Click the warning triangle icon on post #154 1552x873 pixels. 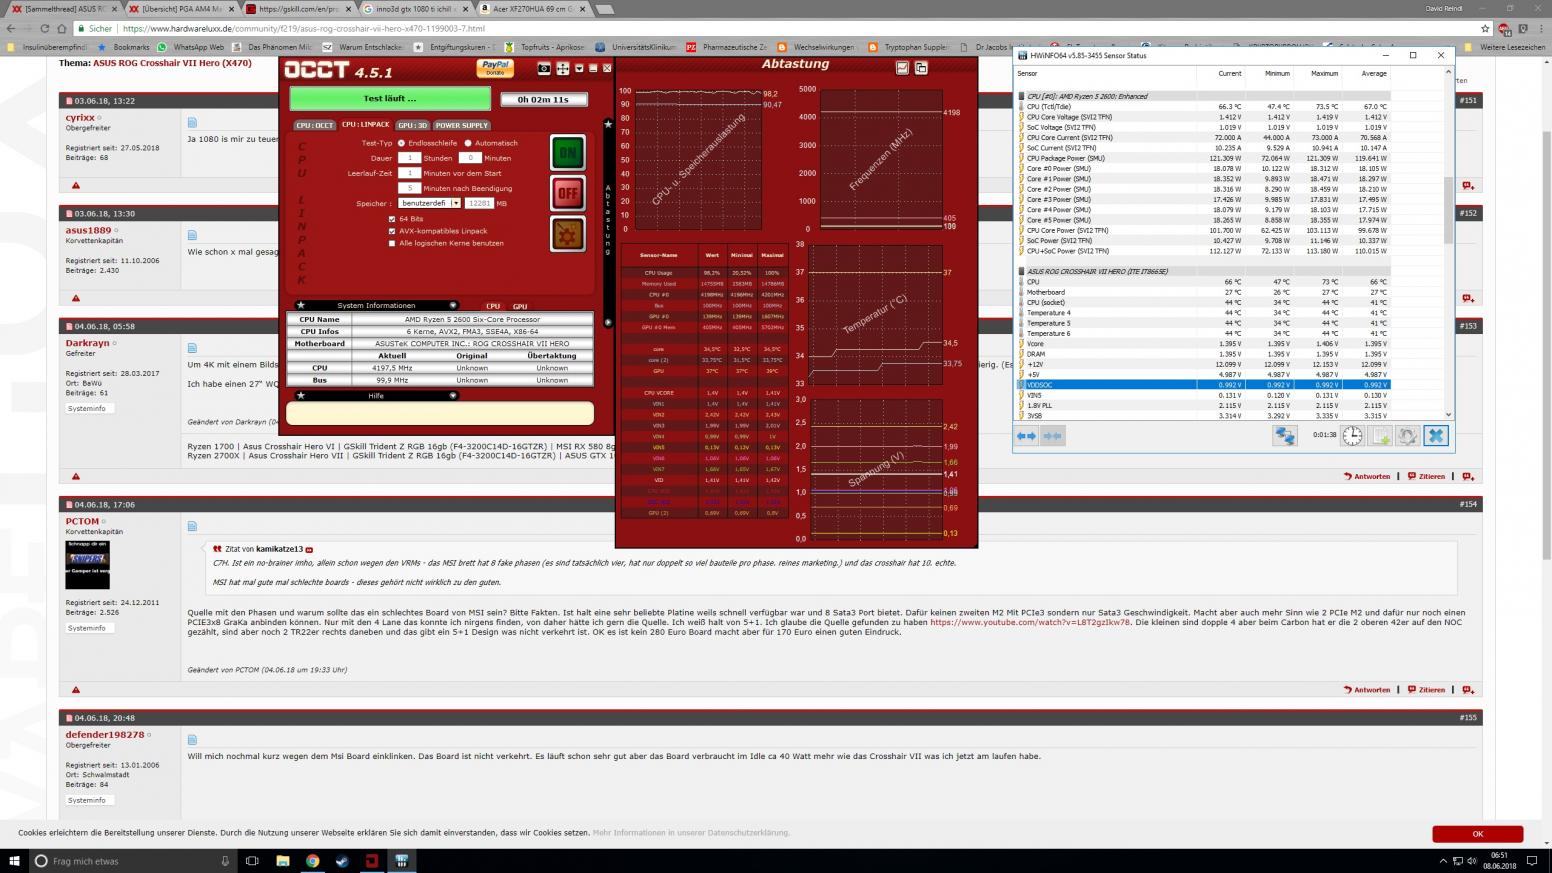(x=76, y=690)
